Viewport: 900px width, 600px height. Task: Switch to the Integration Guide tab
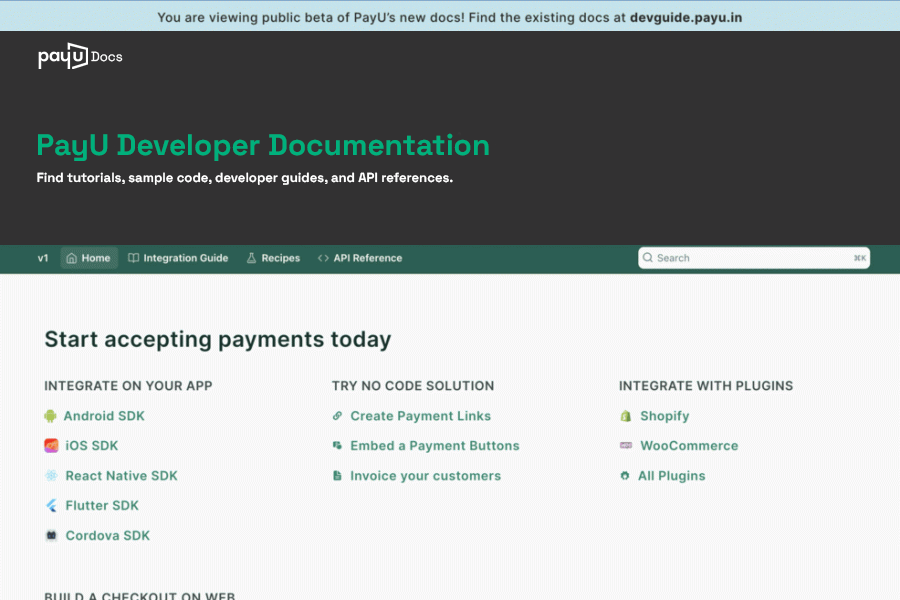point(178,258)
